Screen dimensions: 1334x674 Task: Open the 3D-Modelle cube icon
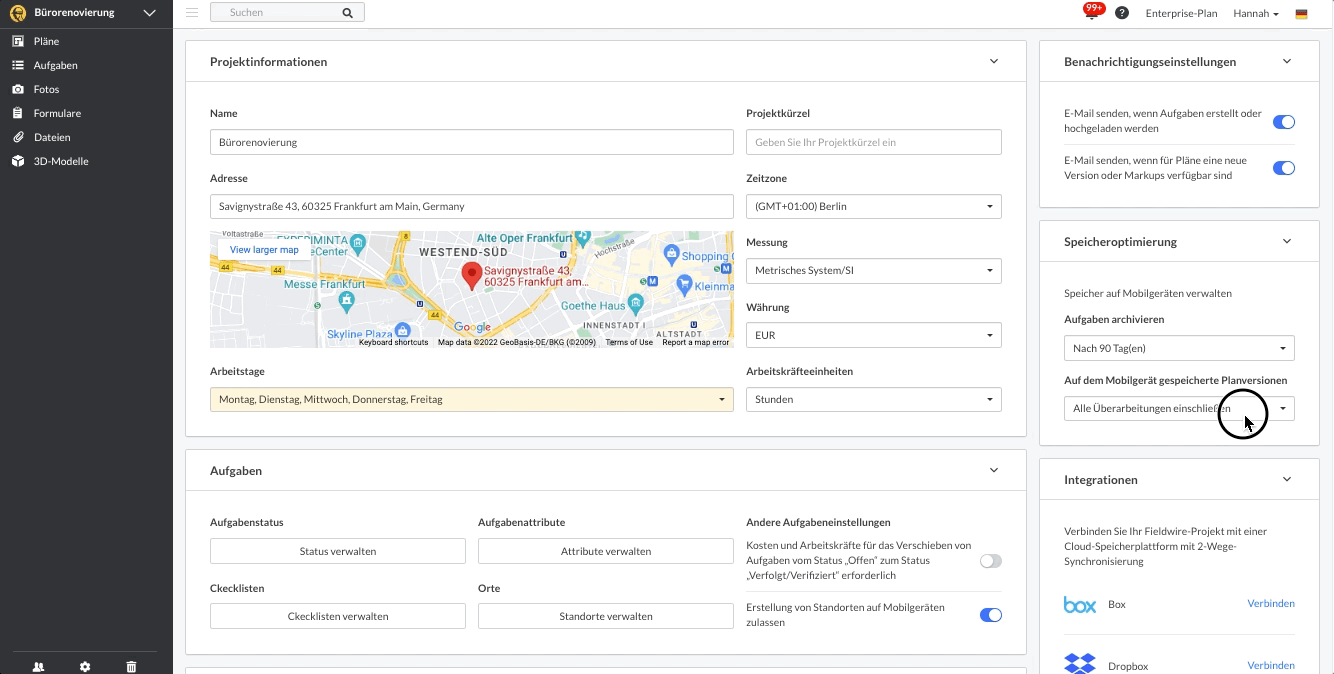tap(17, 161)
